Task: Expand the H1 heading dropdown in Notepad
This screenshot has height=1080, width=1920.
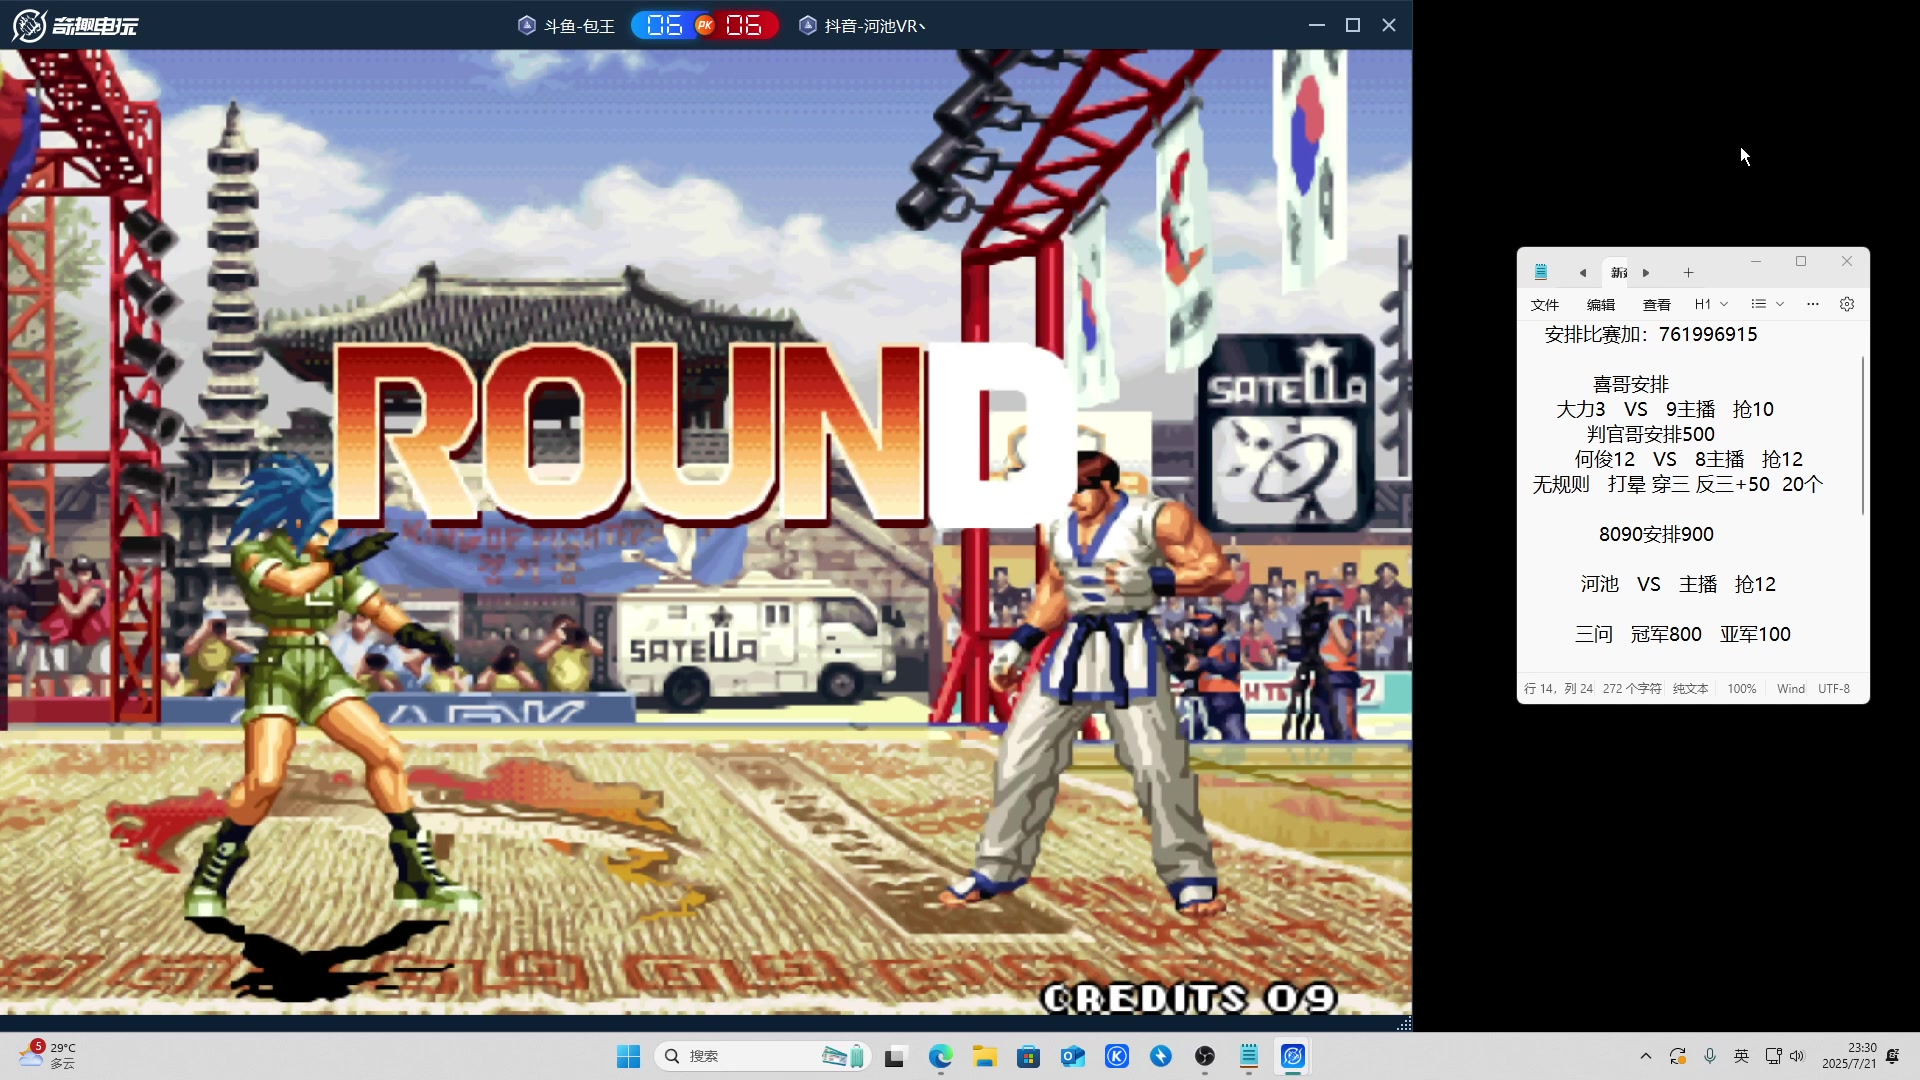Action: (1711, 304)
